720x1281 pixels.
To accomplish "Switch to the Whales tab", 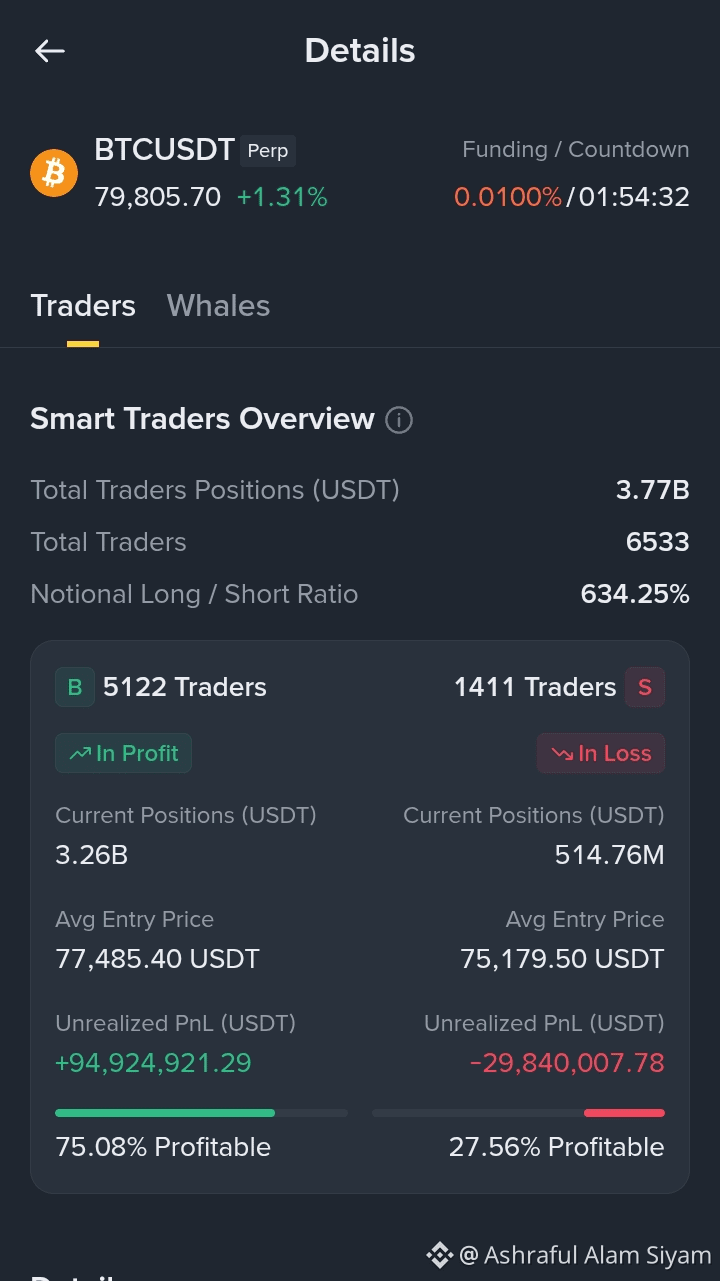I will point(218,305).
